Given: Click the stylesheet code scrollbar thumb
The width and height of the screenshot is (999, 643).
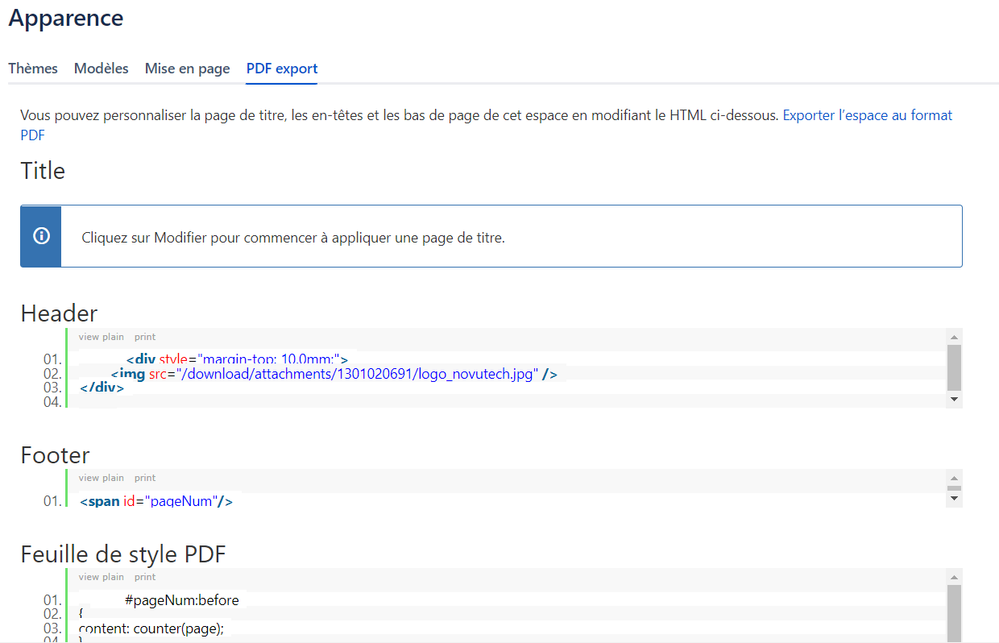Looking at the screenshot, I should [x=954, y=614].
